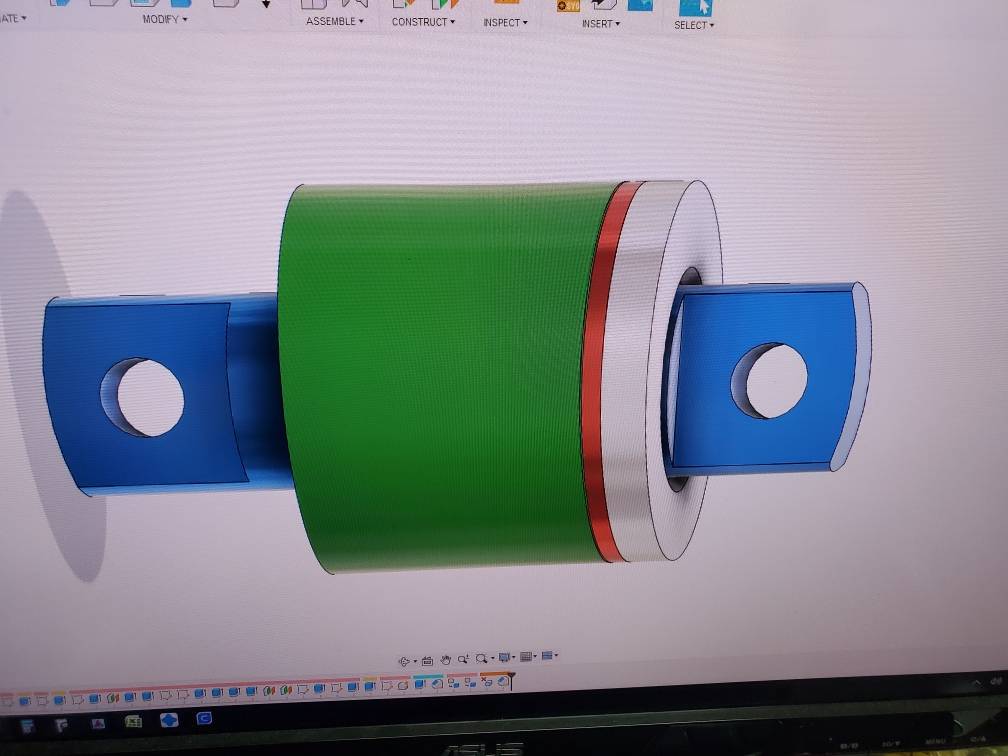Open the INSERT dropdown menu
Image resolution: width=1008 pixels, height=756 pixels.
(600, 24)
